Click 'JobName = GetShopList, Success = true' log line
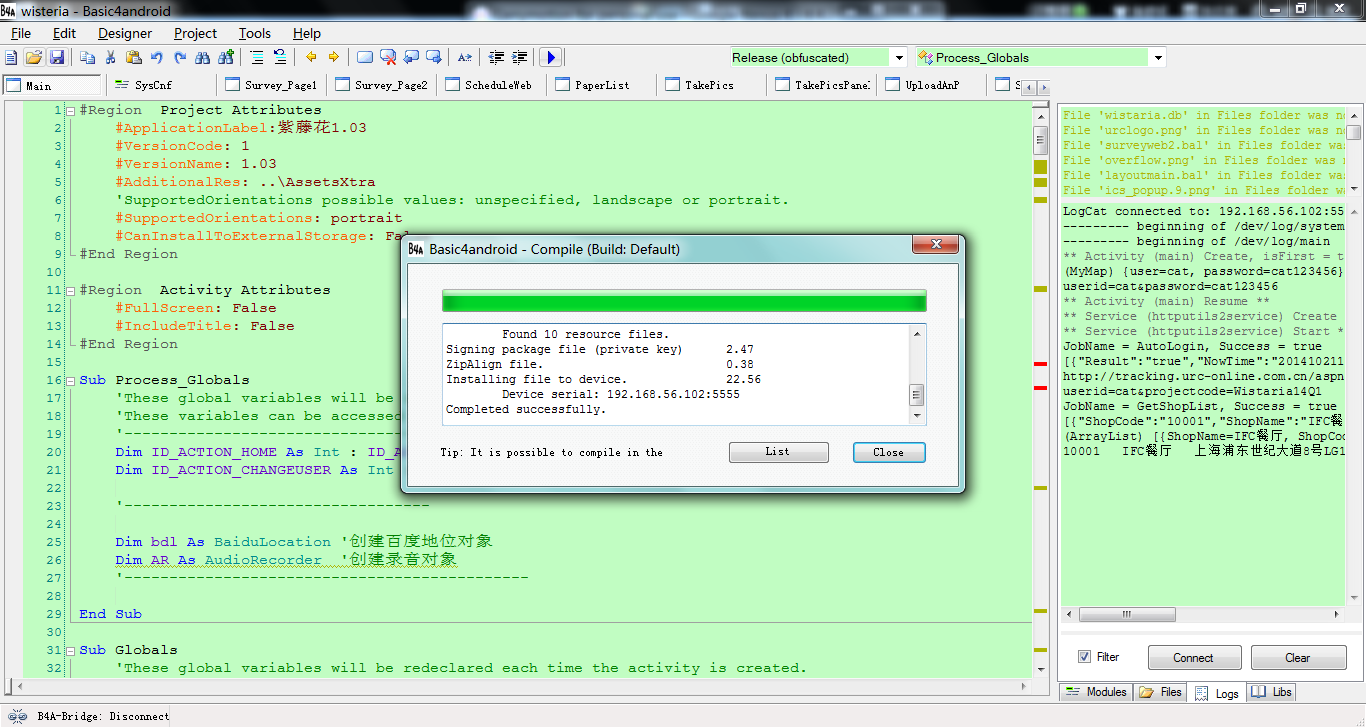This screenshot has height=727, width=1366. tap(1192, 406)
